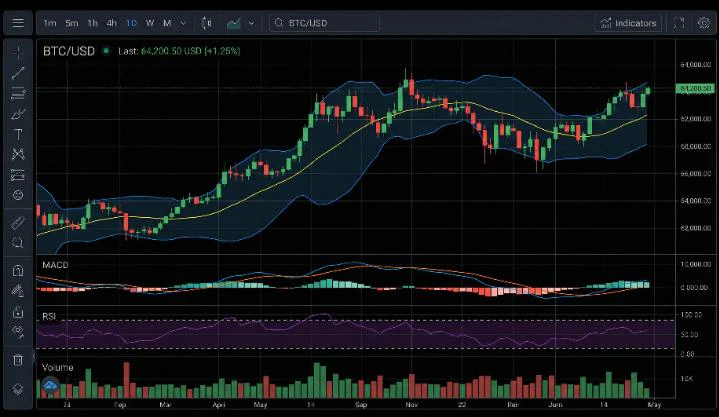Select the position forecast tool

[x=18, y=175]
